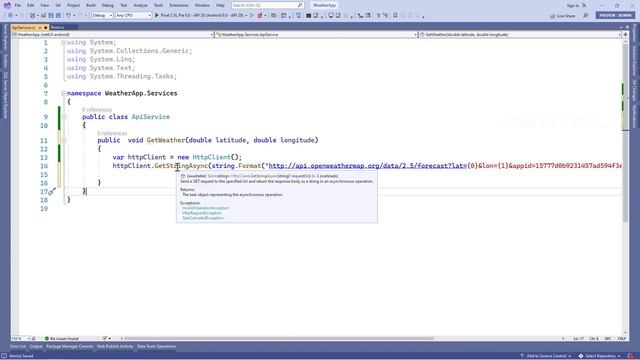Open the Output panel tab
This screenshot has width=640, height=360.
tap(36, 347)
